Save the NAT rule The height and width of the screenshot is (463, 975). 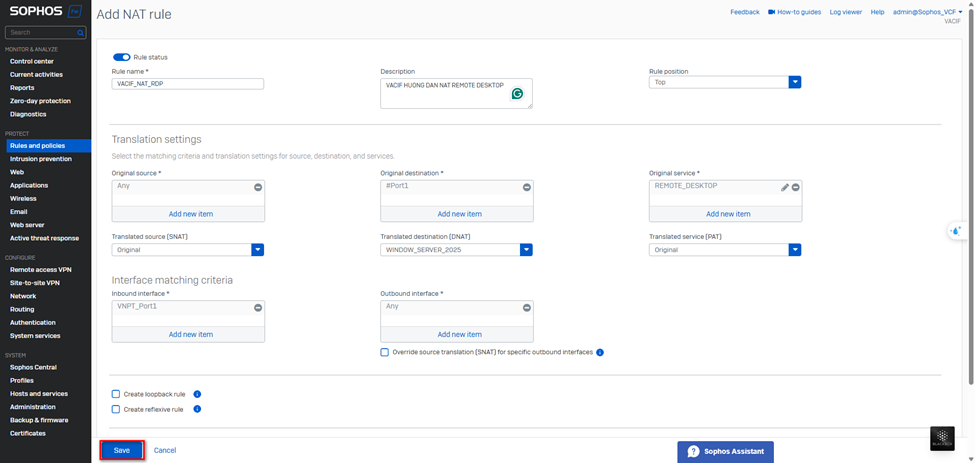coord(122,450)
